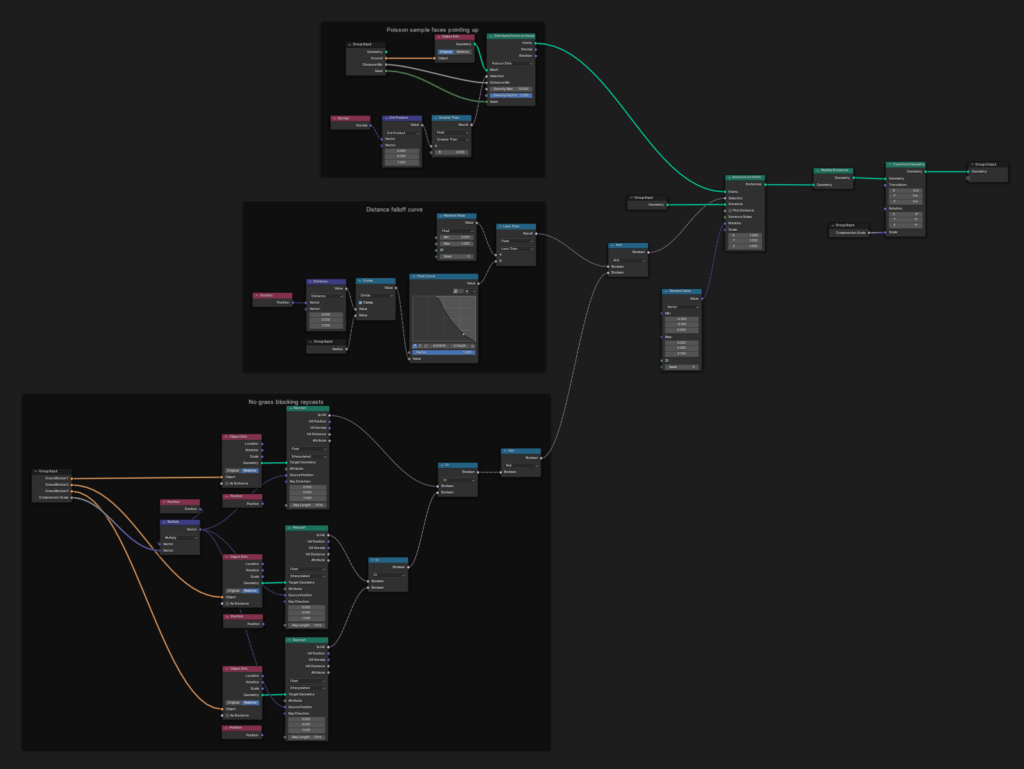This screenshot has height=769, width=1024.
Task: Edit the B value in Greater Than
Action: click(x=452, y=152)
